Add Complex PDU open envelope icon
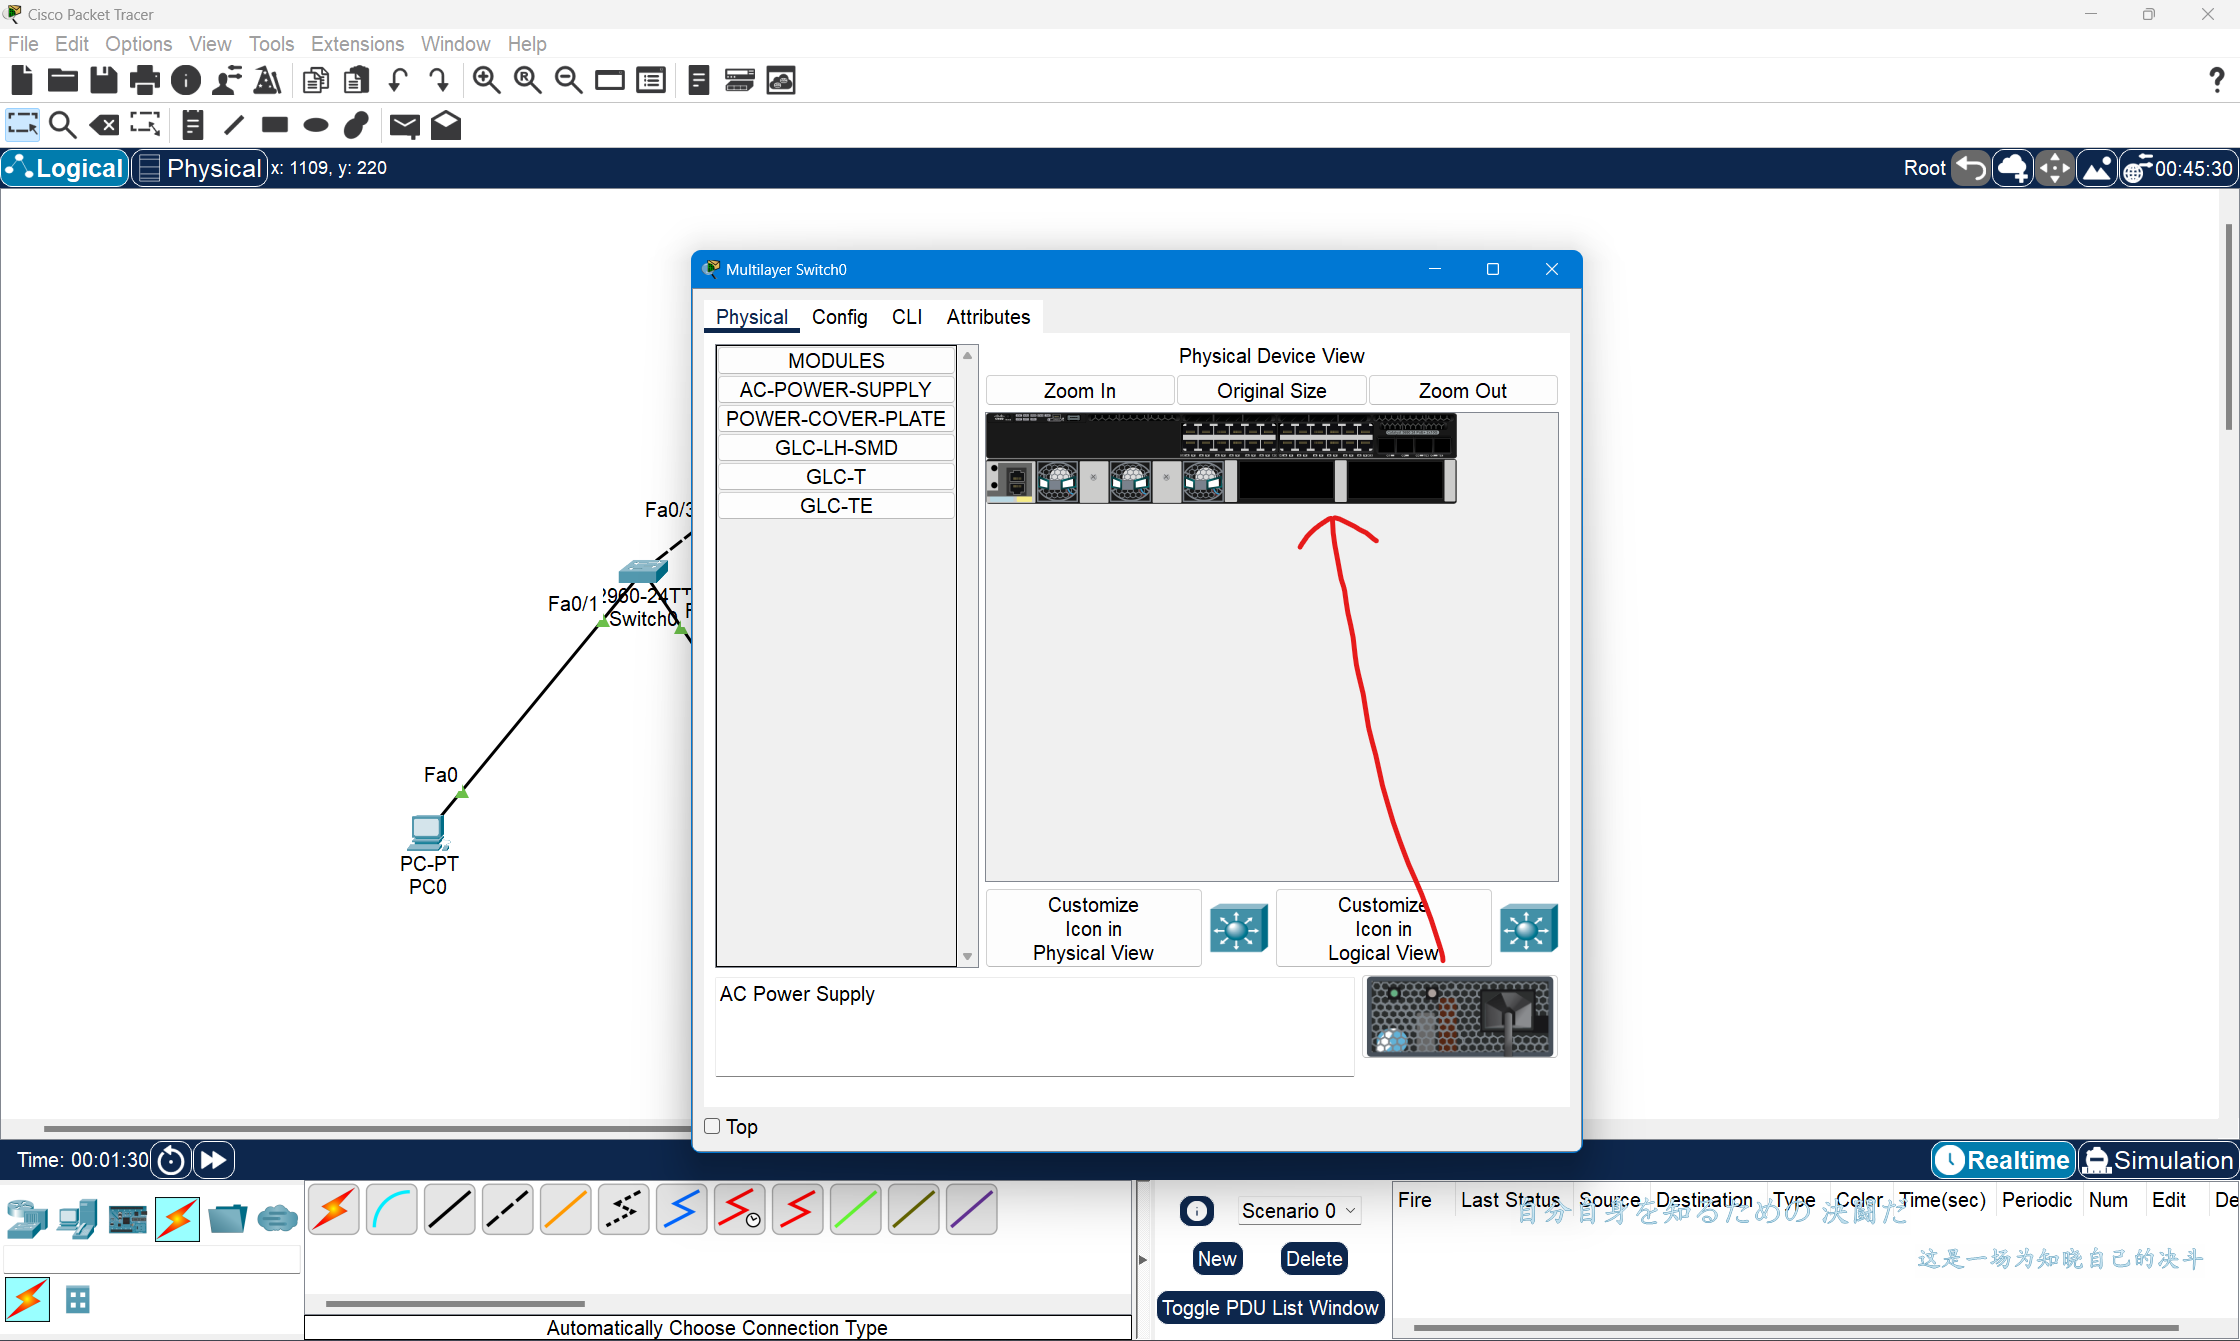This screenshot has width=2240, height=1341. click(446, 125)
